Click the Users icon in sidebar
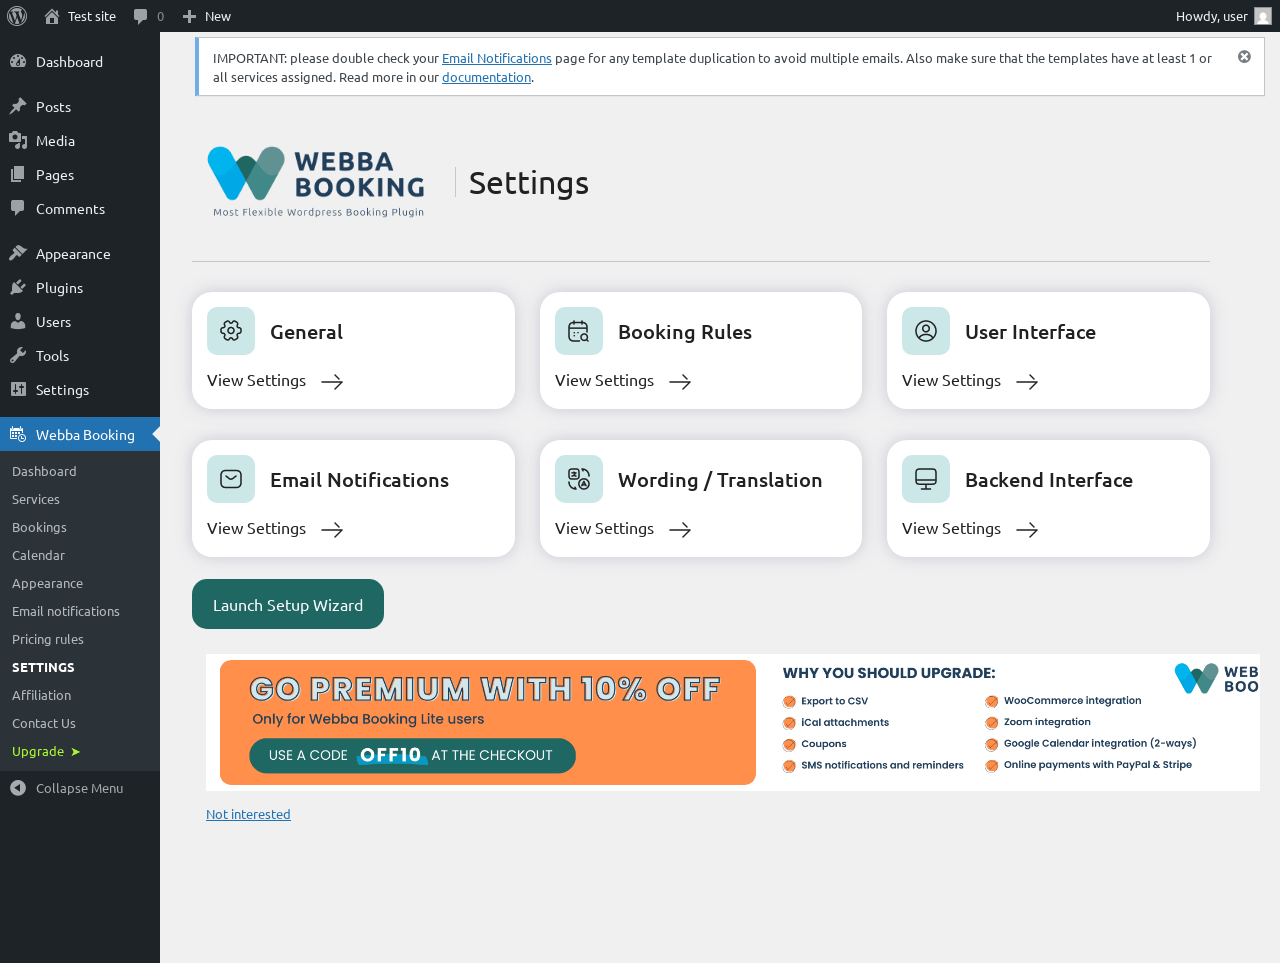The image size is (1280, 963). [x=18, y=321]
